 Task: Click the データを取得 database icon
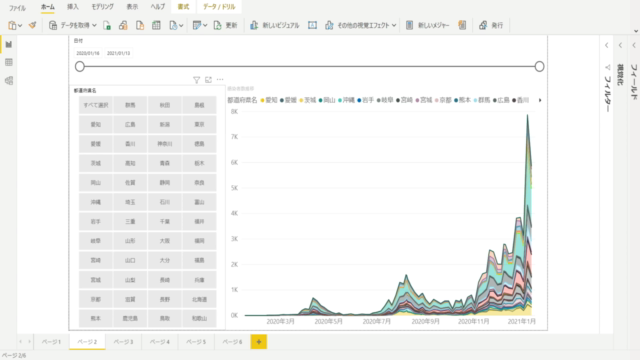click(53, 25)
